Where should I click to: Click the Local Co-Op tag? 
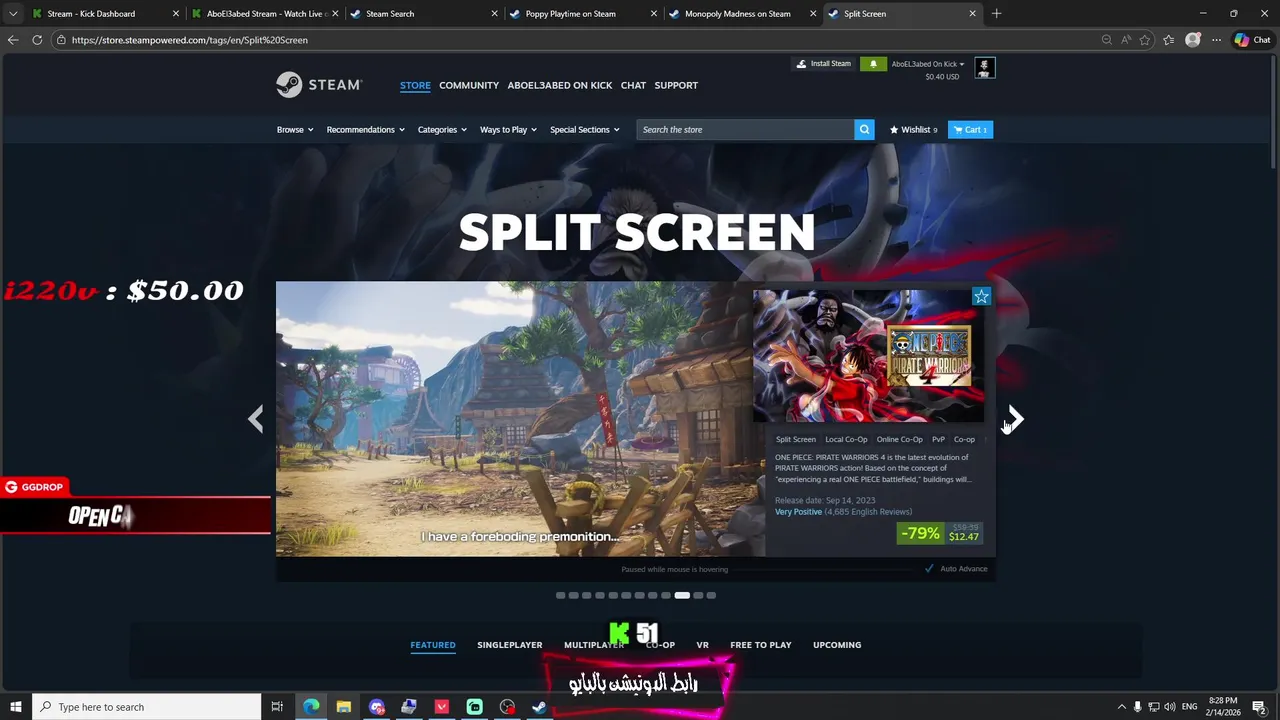pos(846,439)
